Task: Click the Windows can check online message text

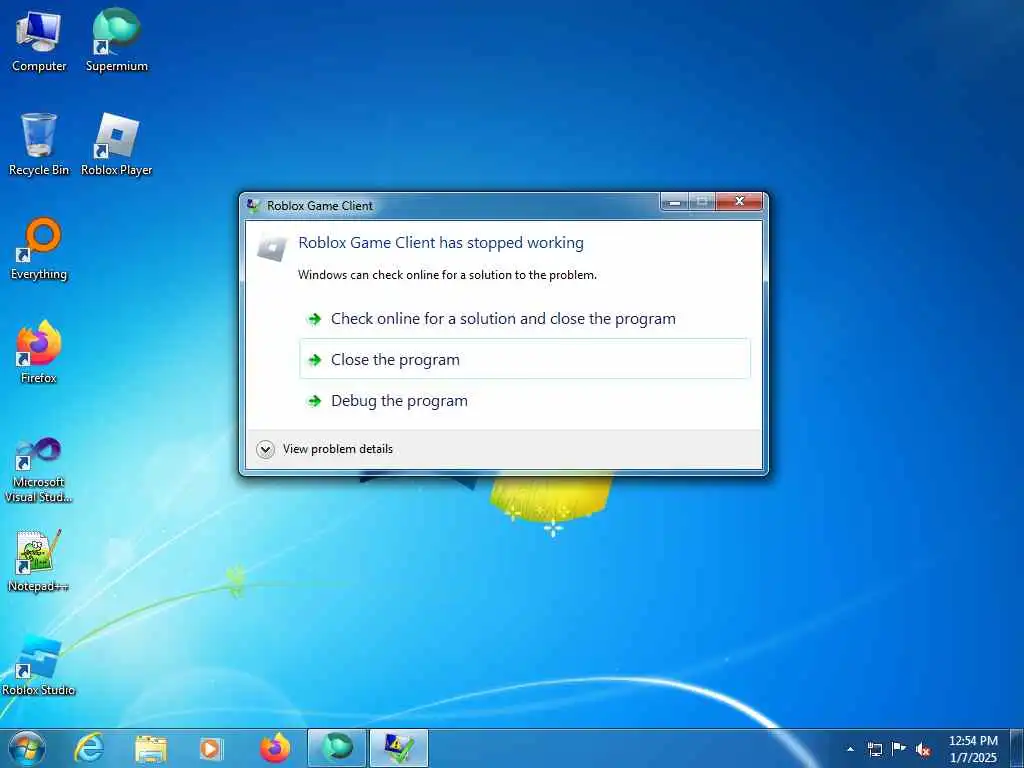Action: tap(447, 275)
